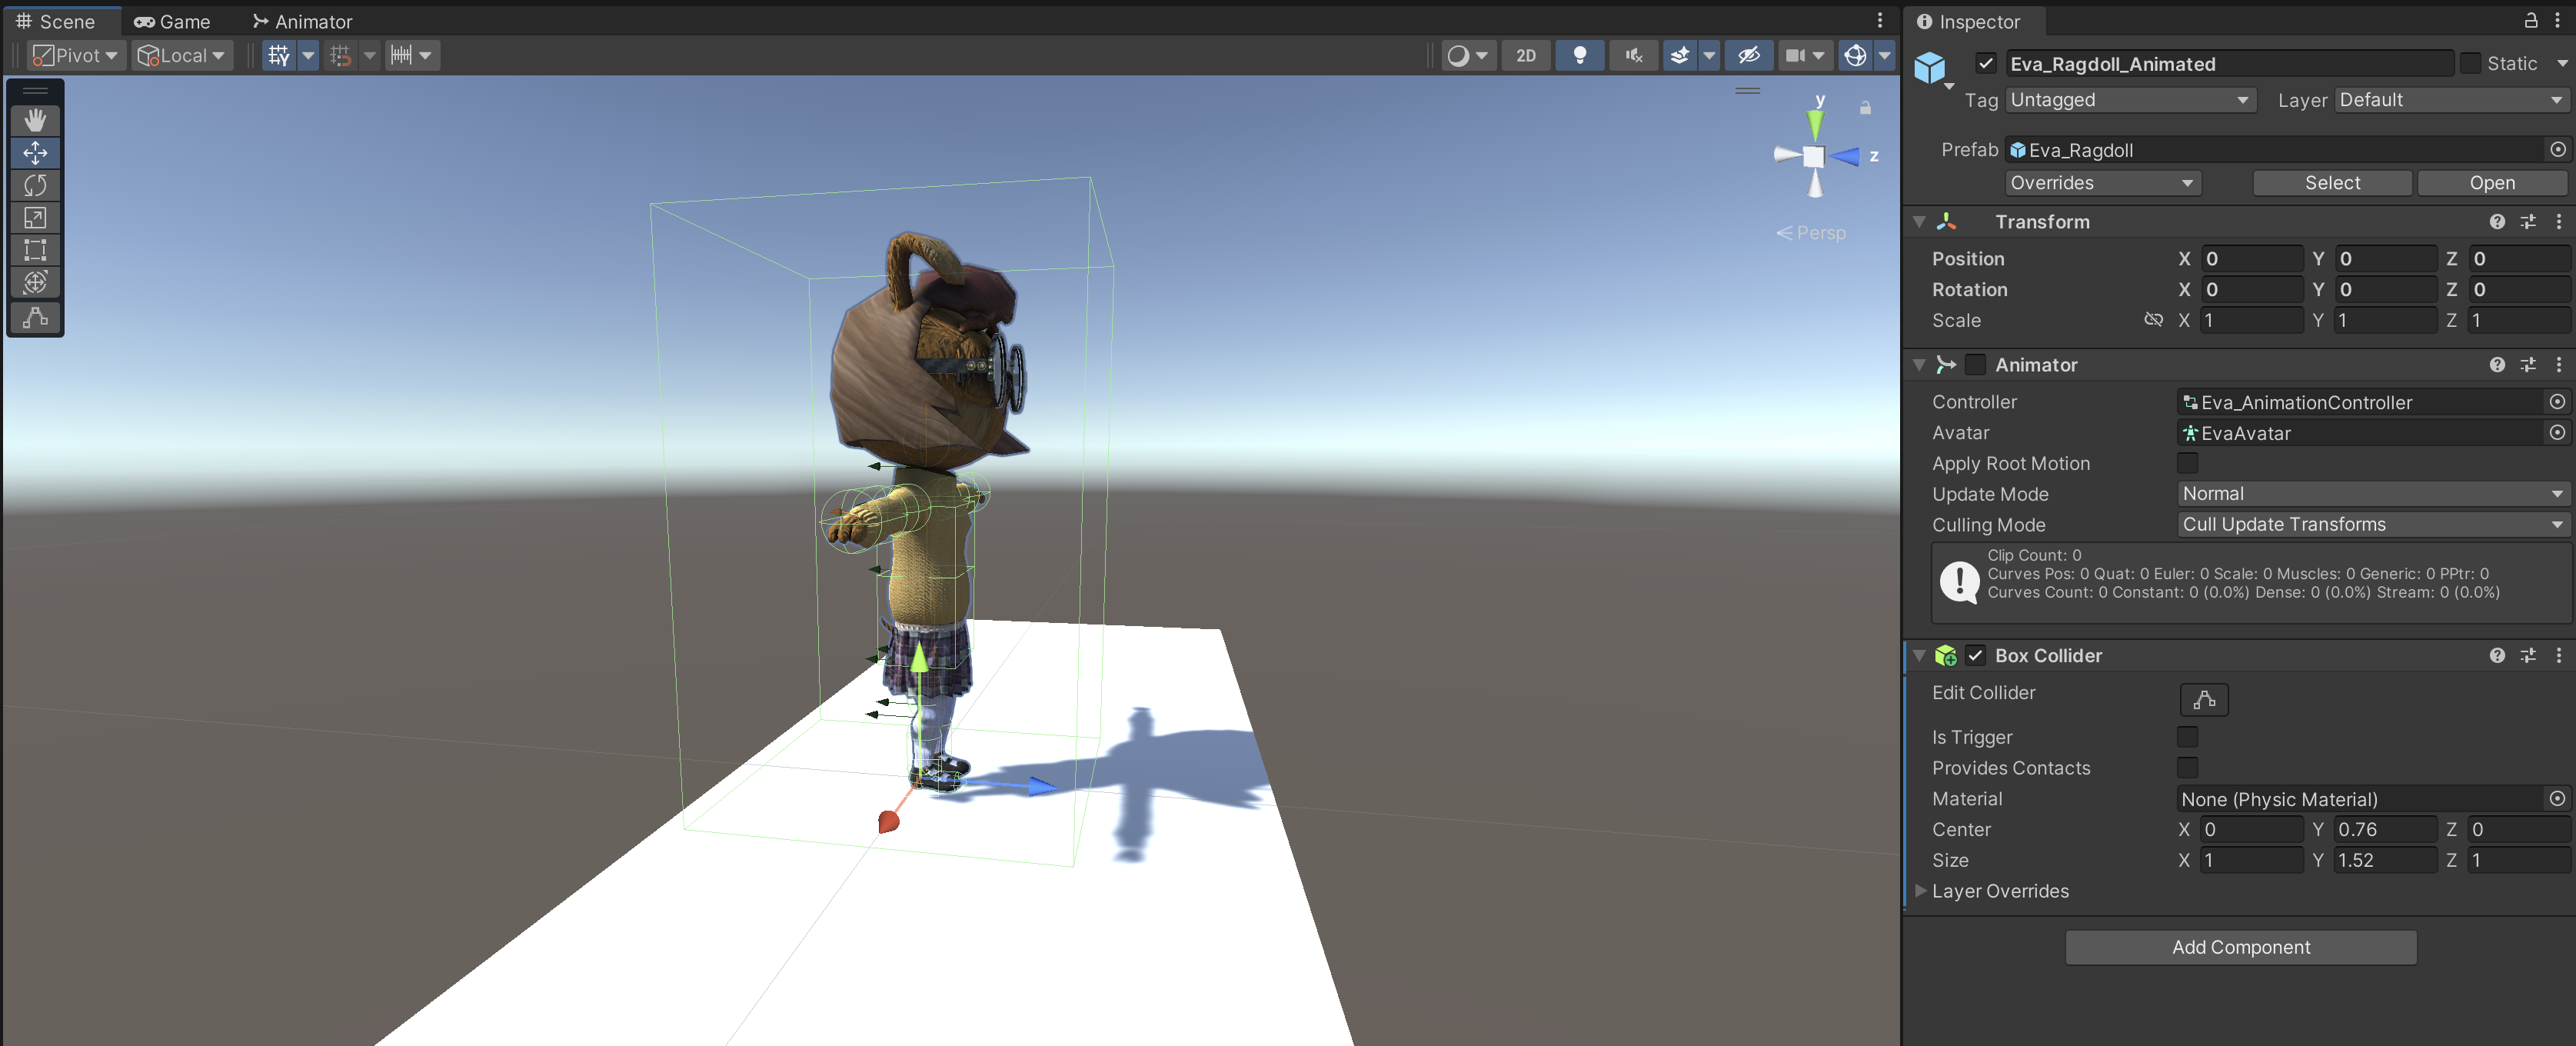Lock the Inspector panel
The height and width of the screenshot is (1046, 2576).
[x=2530, y=20]
